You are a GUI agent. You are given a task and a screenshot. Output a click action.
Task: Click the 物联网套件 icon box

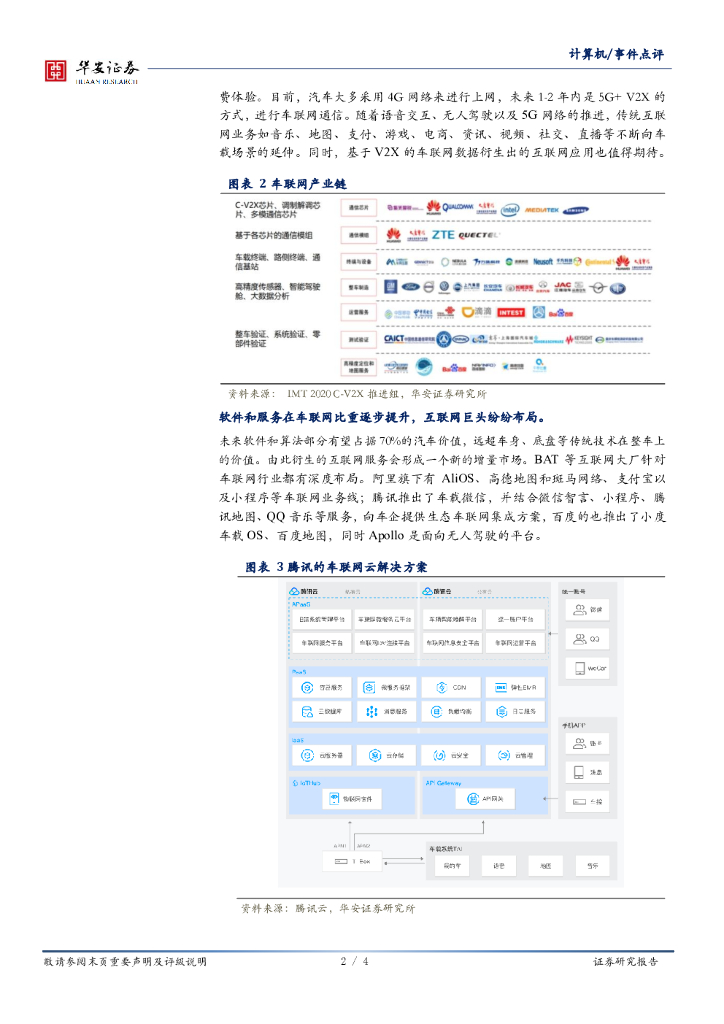coord(351,799)
